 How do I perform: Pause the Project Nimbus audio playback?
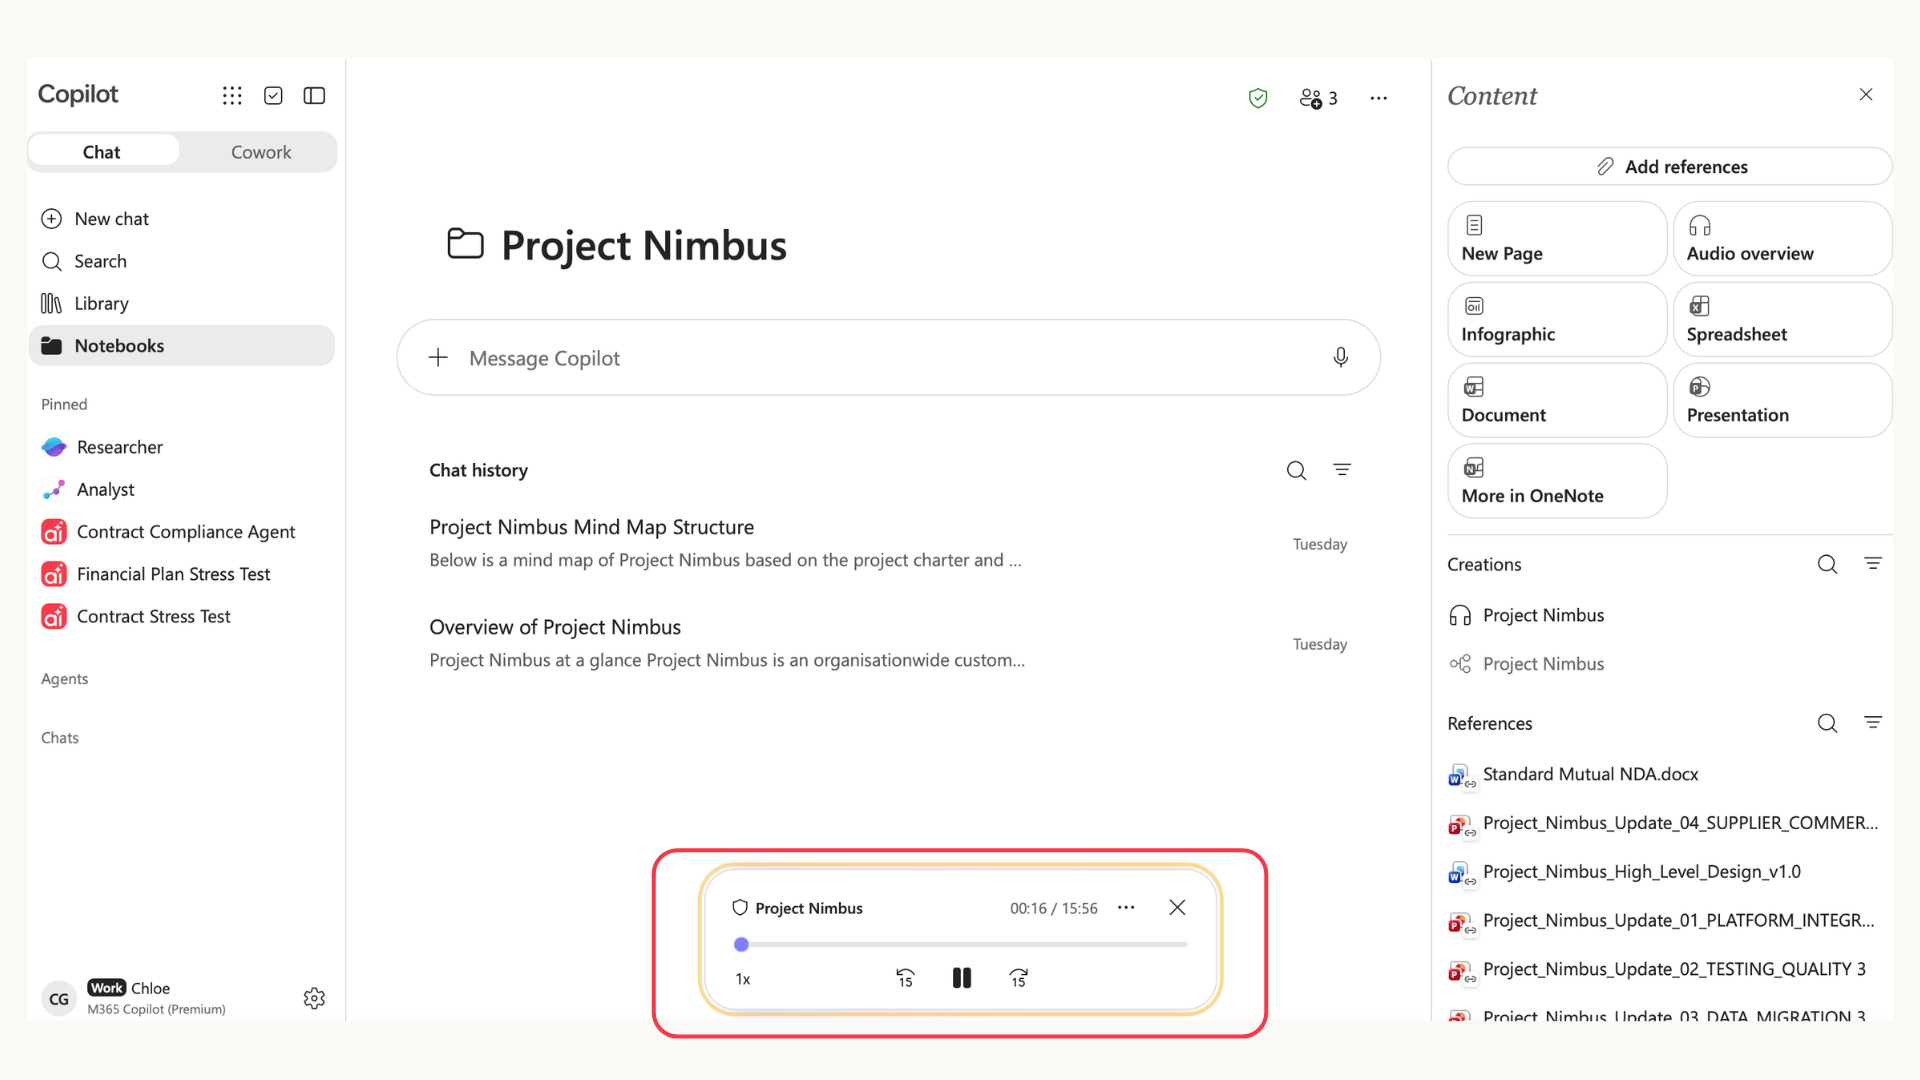click(961, 978)
